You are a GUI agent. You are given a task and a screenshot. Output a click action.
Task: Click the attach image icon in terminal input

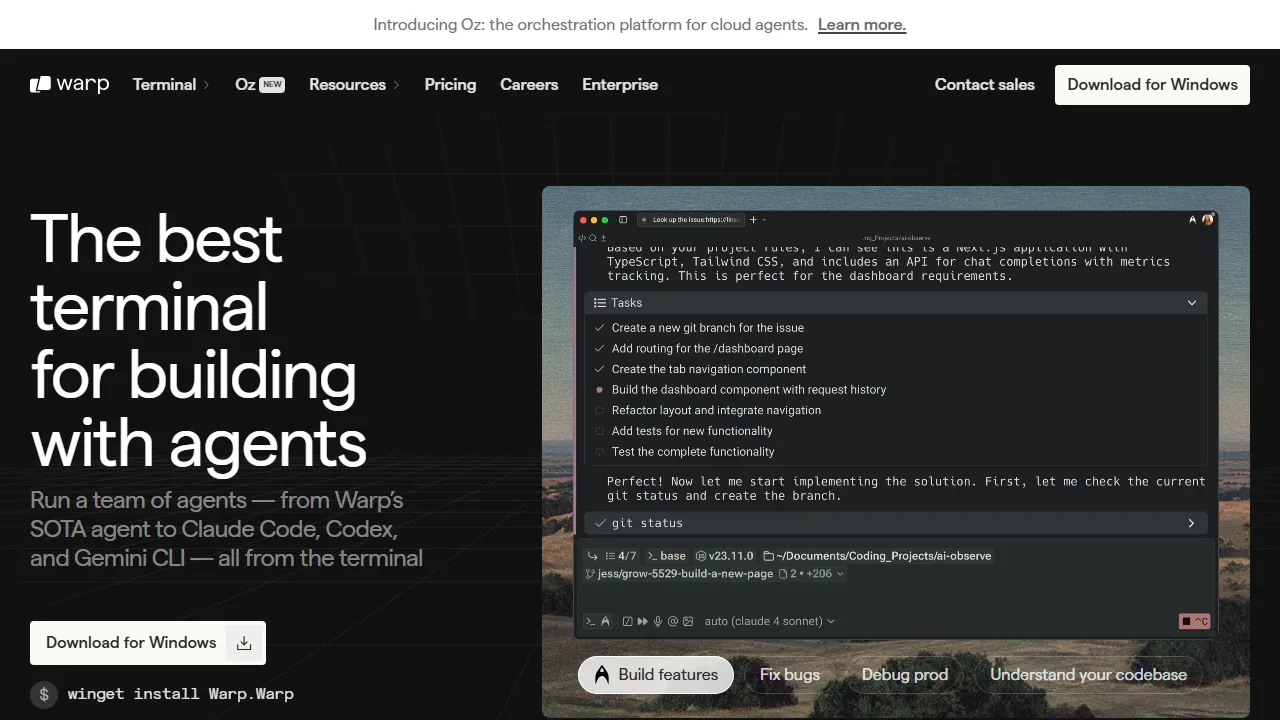click(x=688, y=621)
